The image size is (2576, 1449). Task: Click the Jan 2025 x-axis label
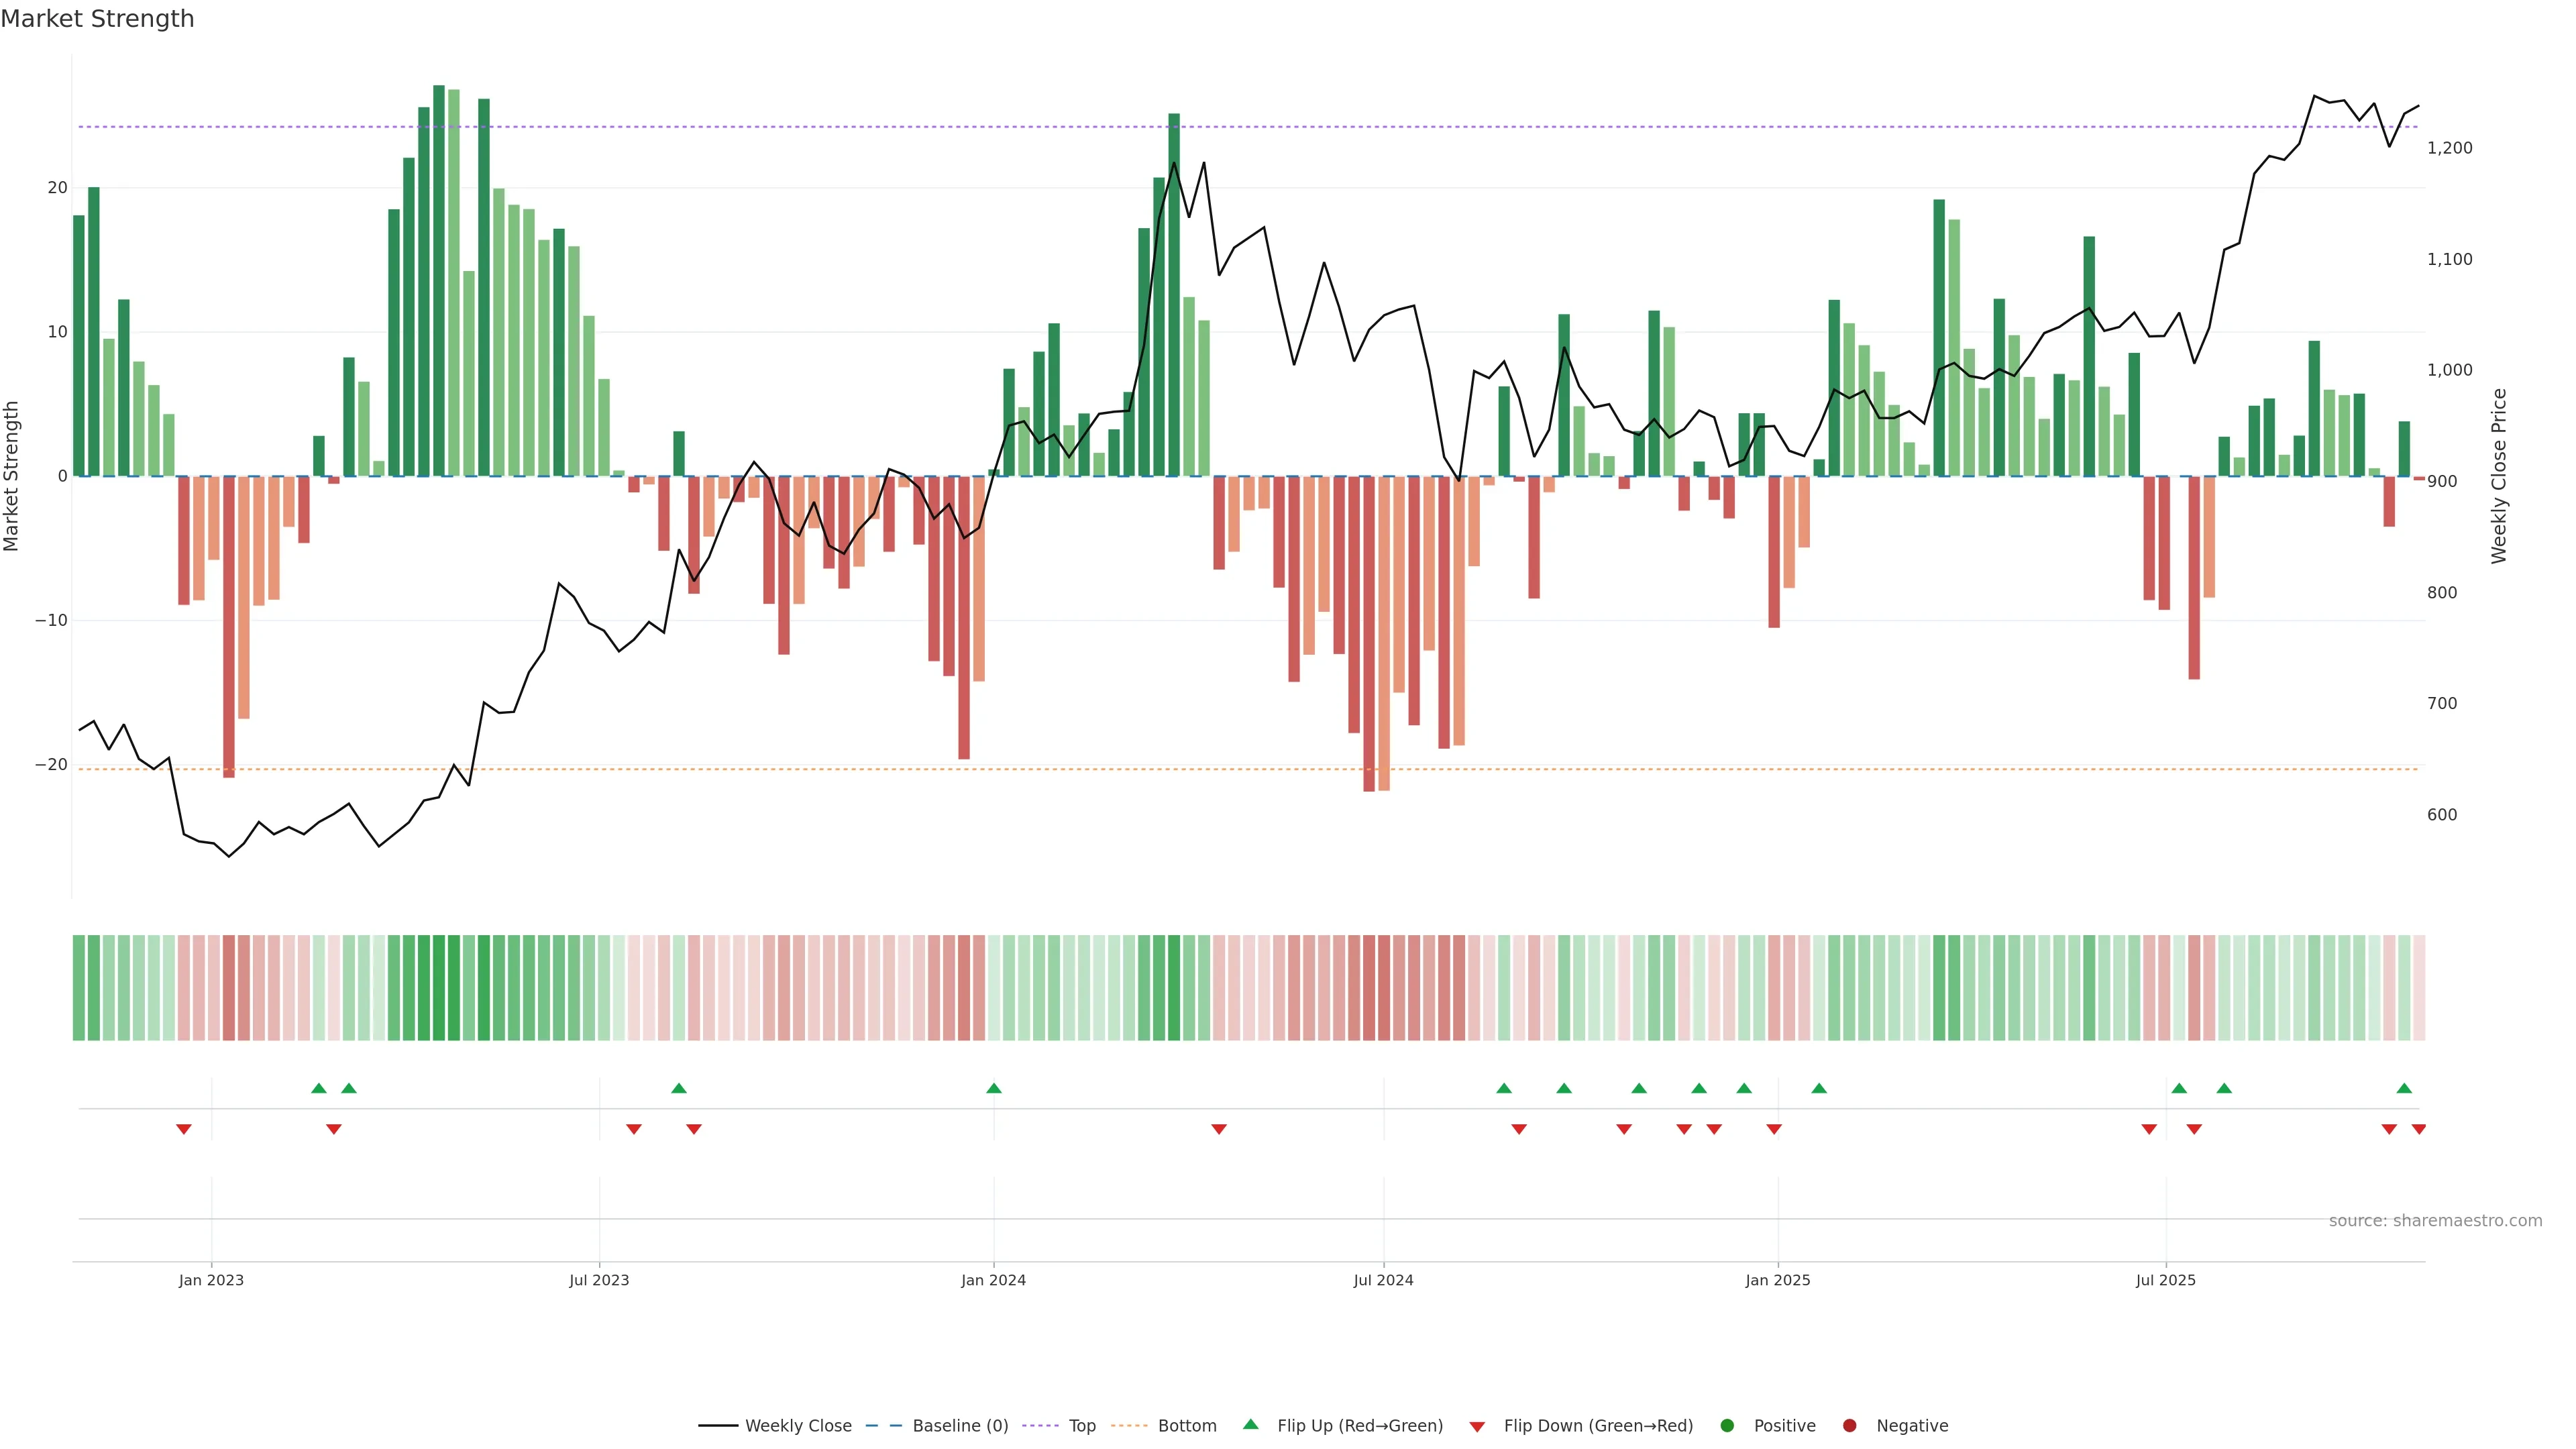click(x=1778, y=1280)
